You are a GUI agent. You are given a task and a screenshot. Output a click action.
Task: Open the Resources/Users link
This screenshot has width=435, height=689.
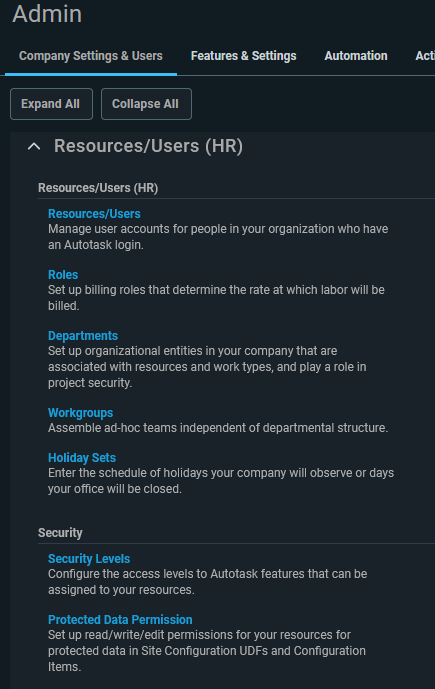(94, 214)
